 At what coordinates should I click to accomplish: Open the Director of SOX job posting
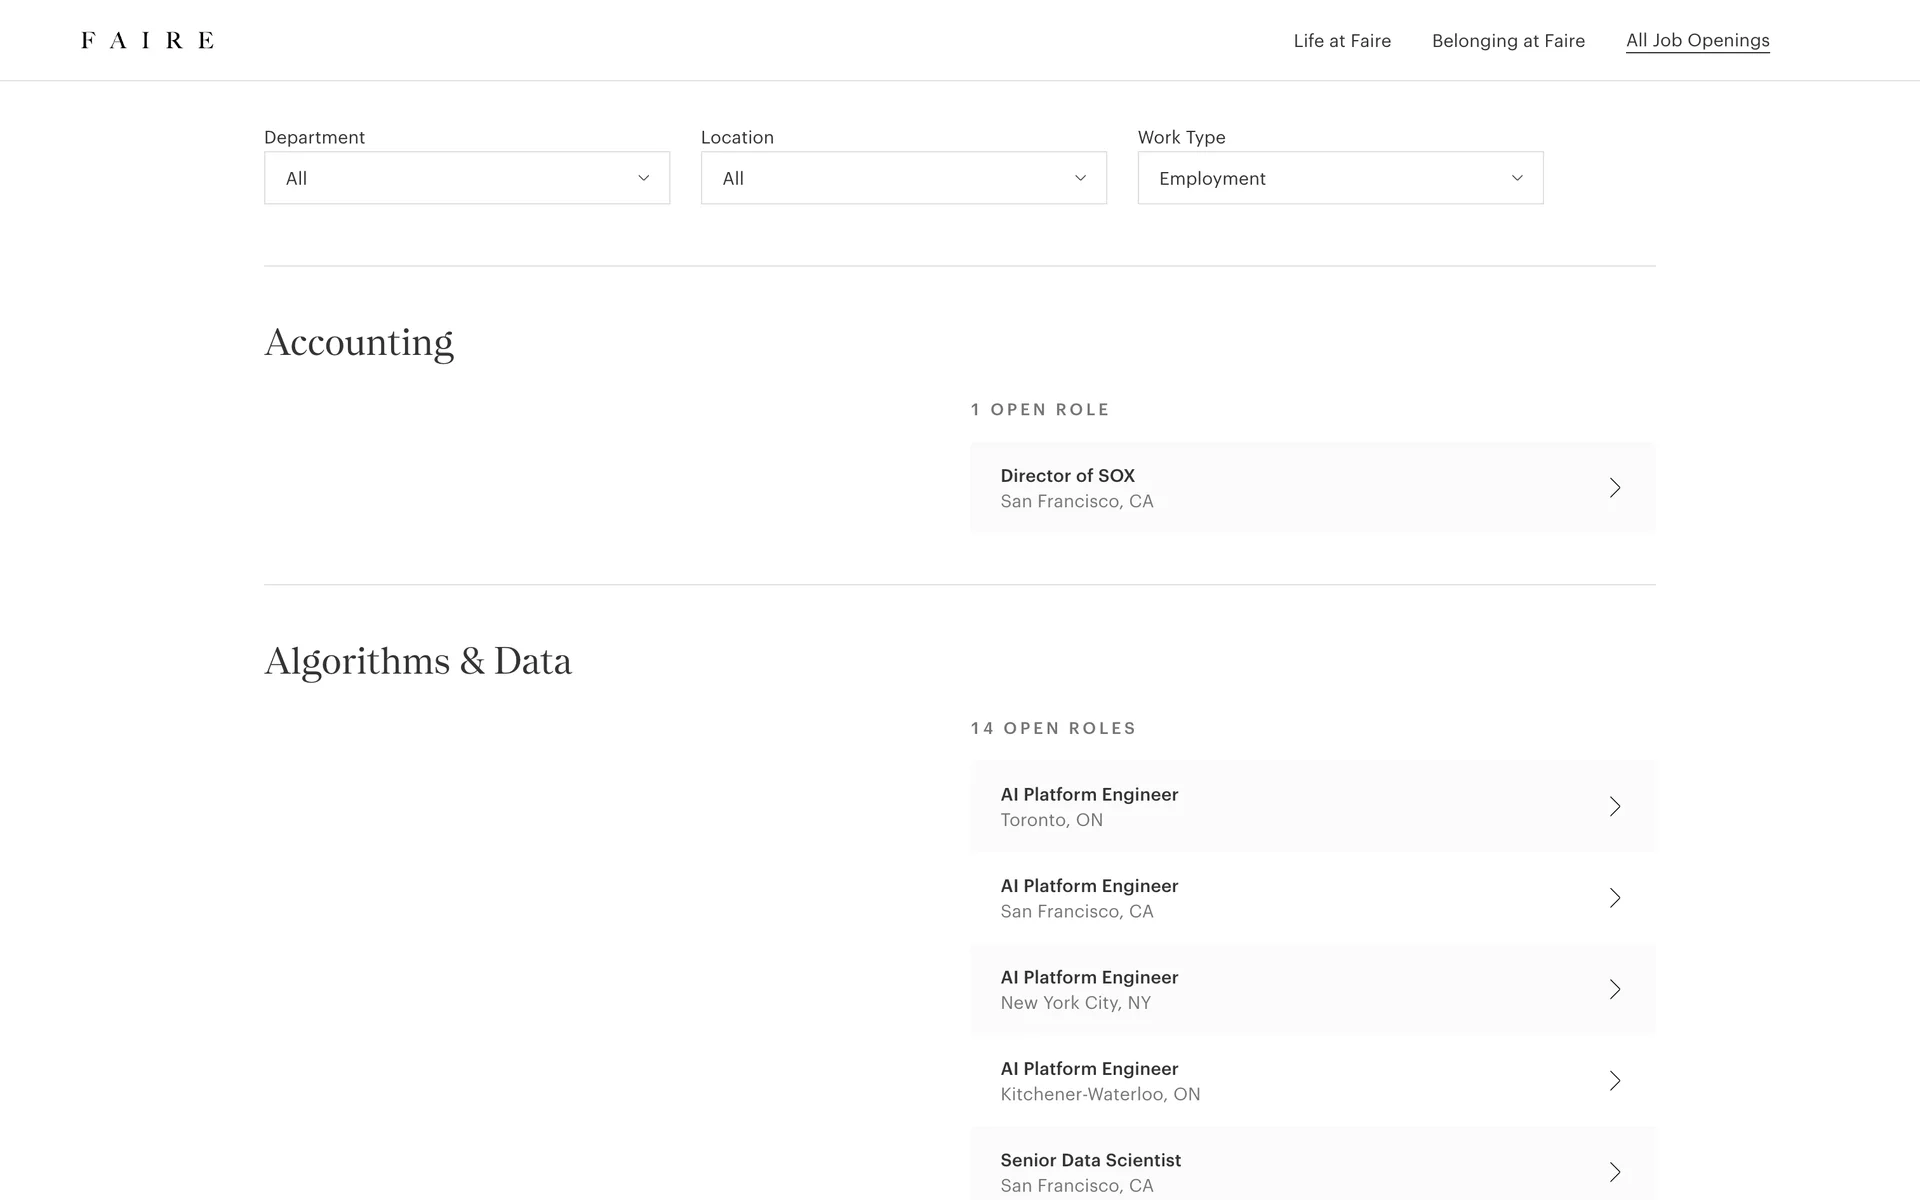[x=1067, y=476]
